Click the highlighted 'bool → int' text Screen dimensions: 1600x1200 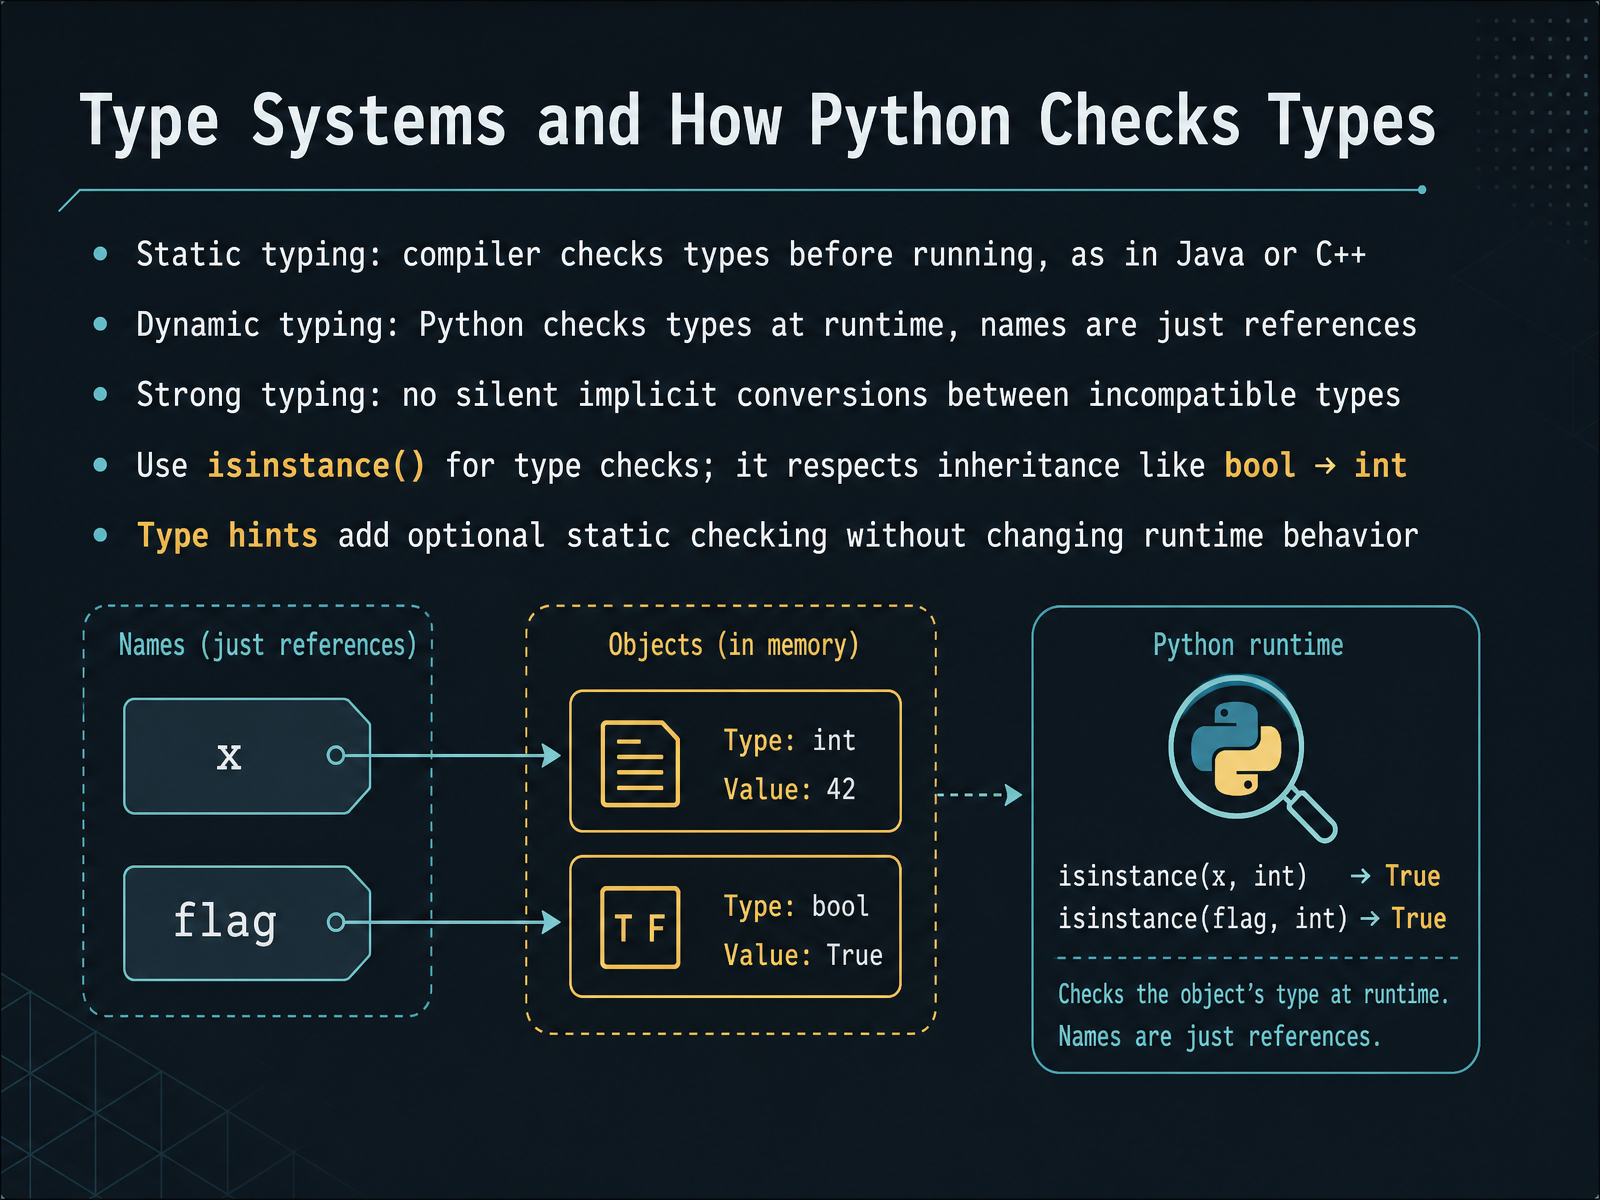tap(1316, 465)
